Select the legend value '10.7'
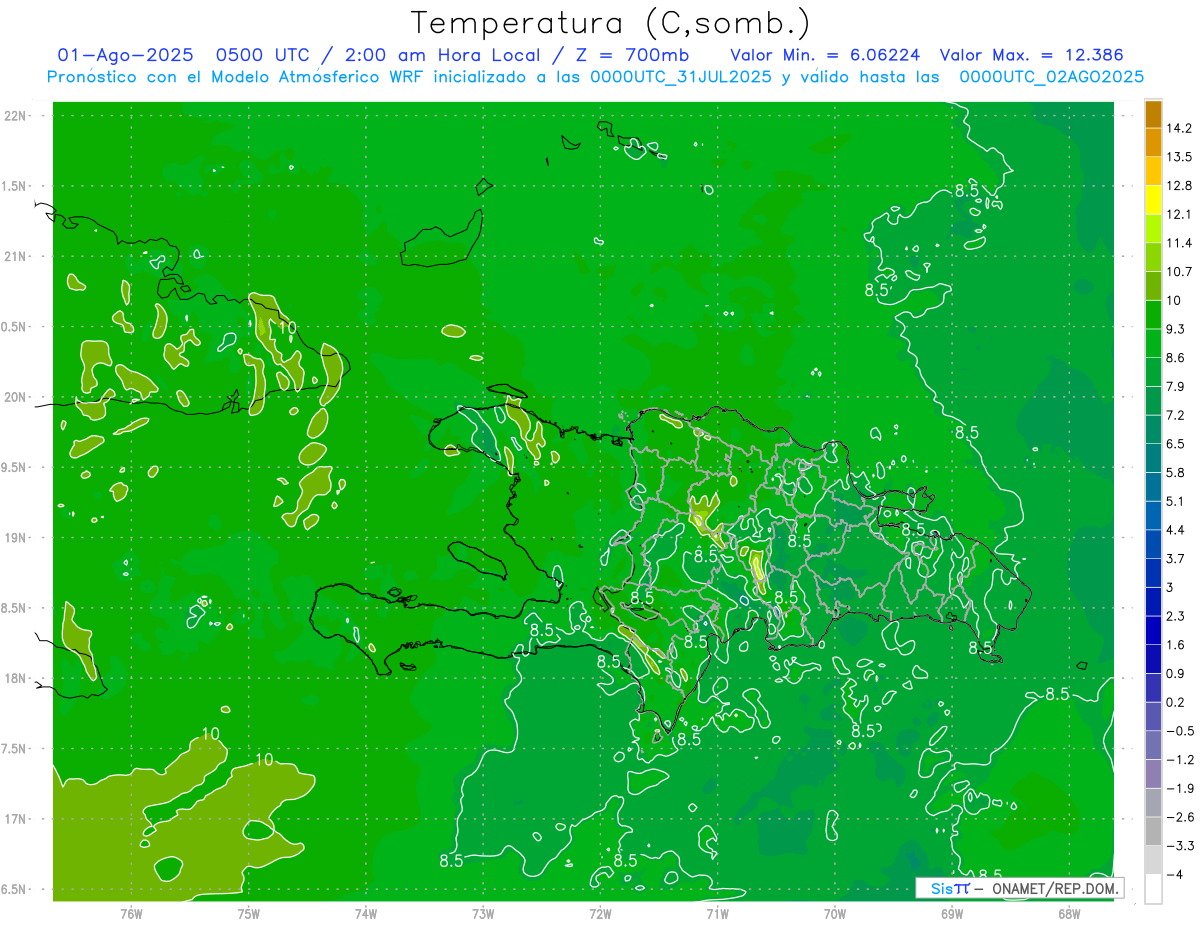Image resolution: width=1200 pixels, height=927 pixels. (x=1179, y=272)
